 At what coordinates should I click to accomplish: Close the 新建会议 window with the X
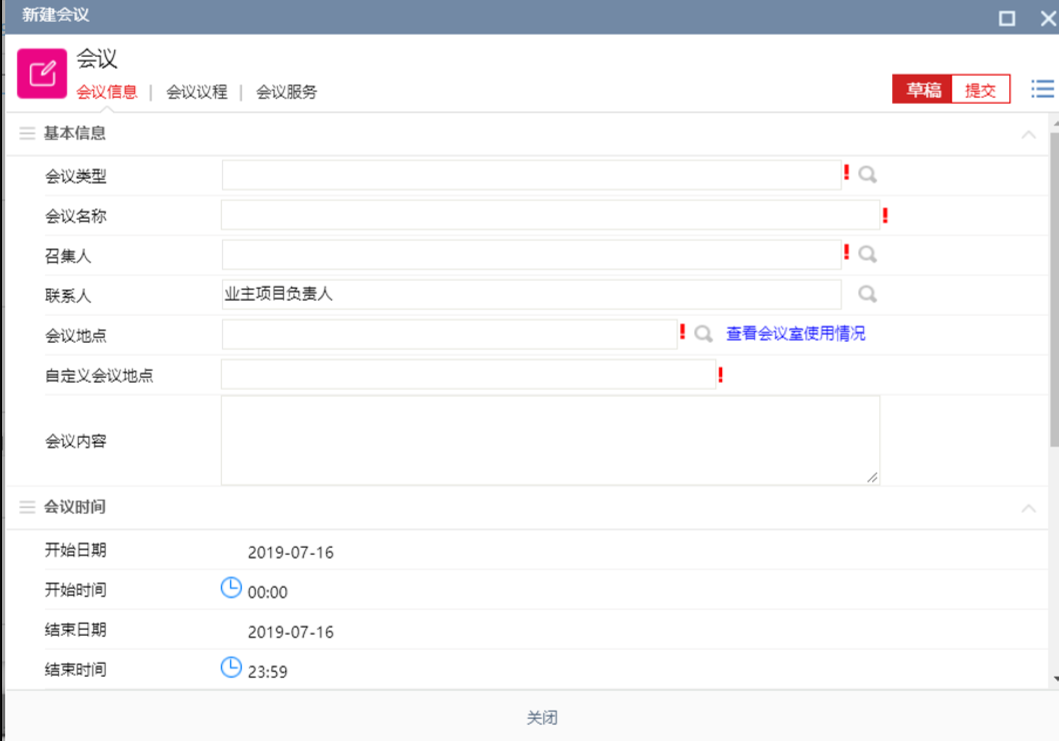click(x=1049, y=18)
